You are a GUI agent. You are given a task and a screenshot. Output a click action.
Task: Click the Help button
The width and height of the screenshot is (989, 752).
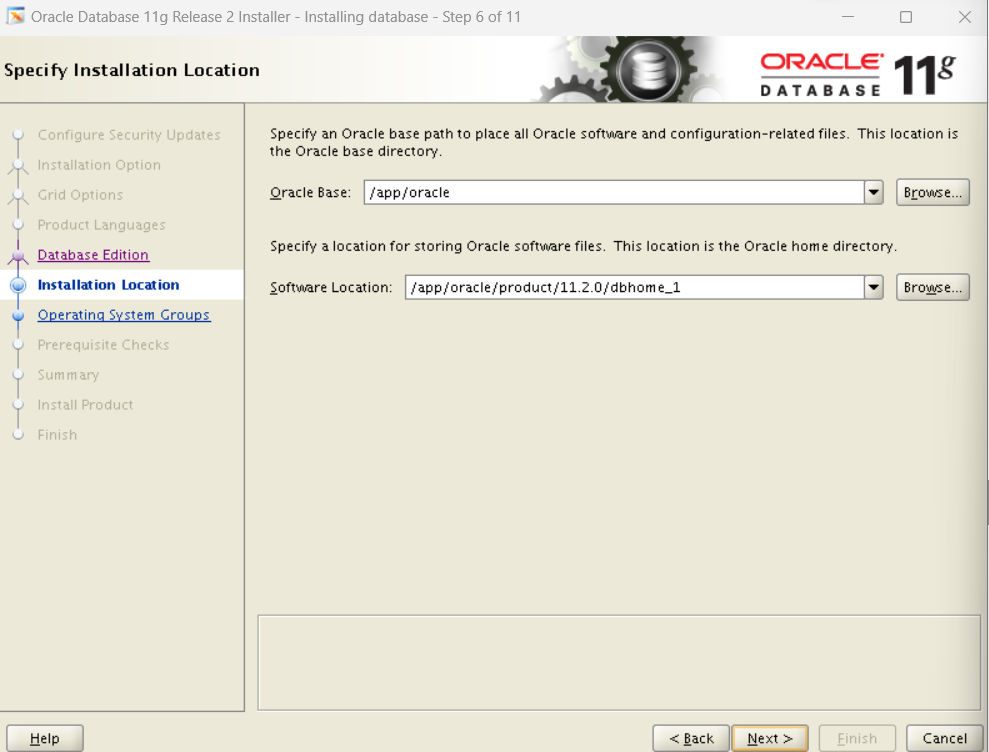point(45,738)
